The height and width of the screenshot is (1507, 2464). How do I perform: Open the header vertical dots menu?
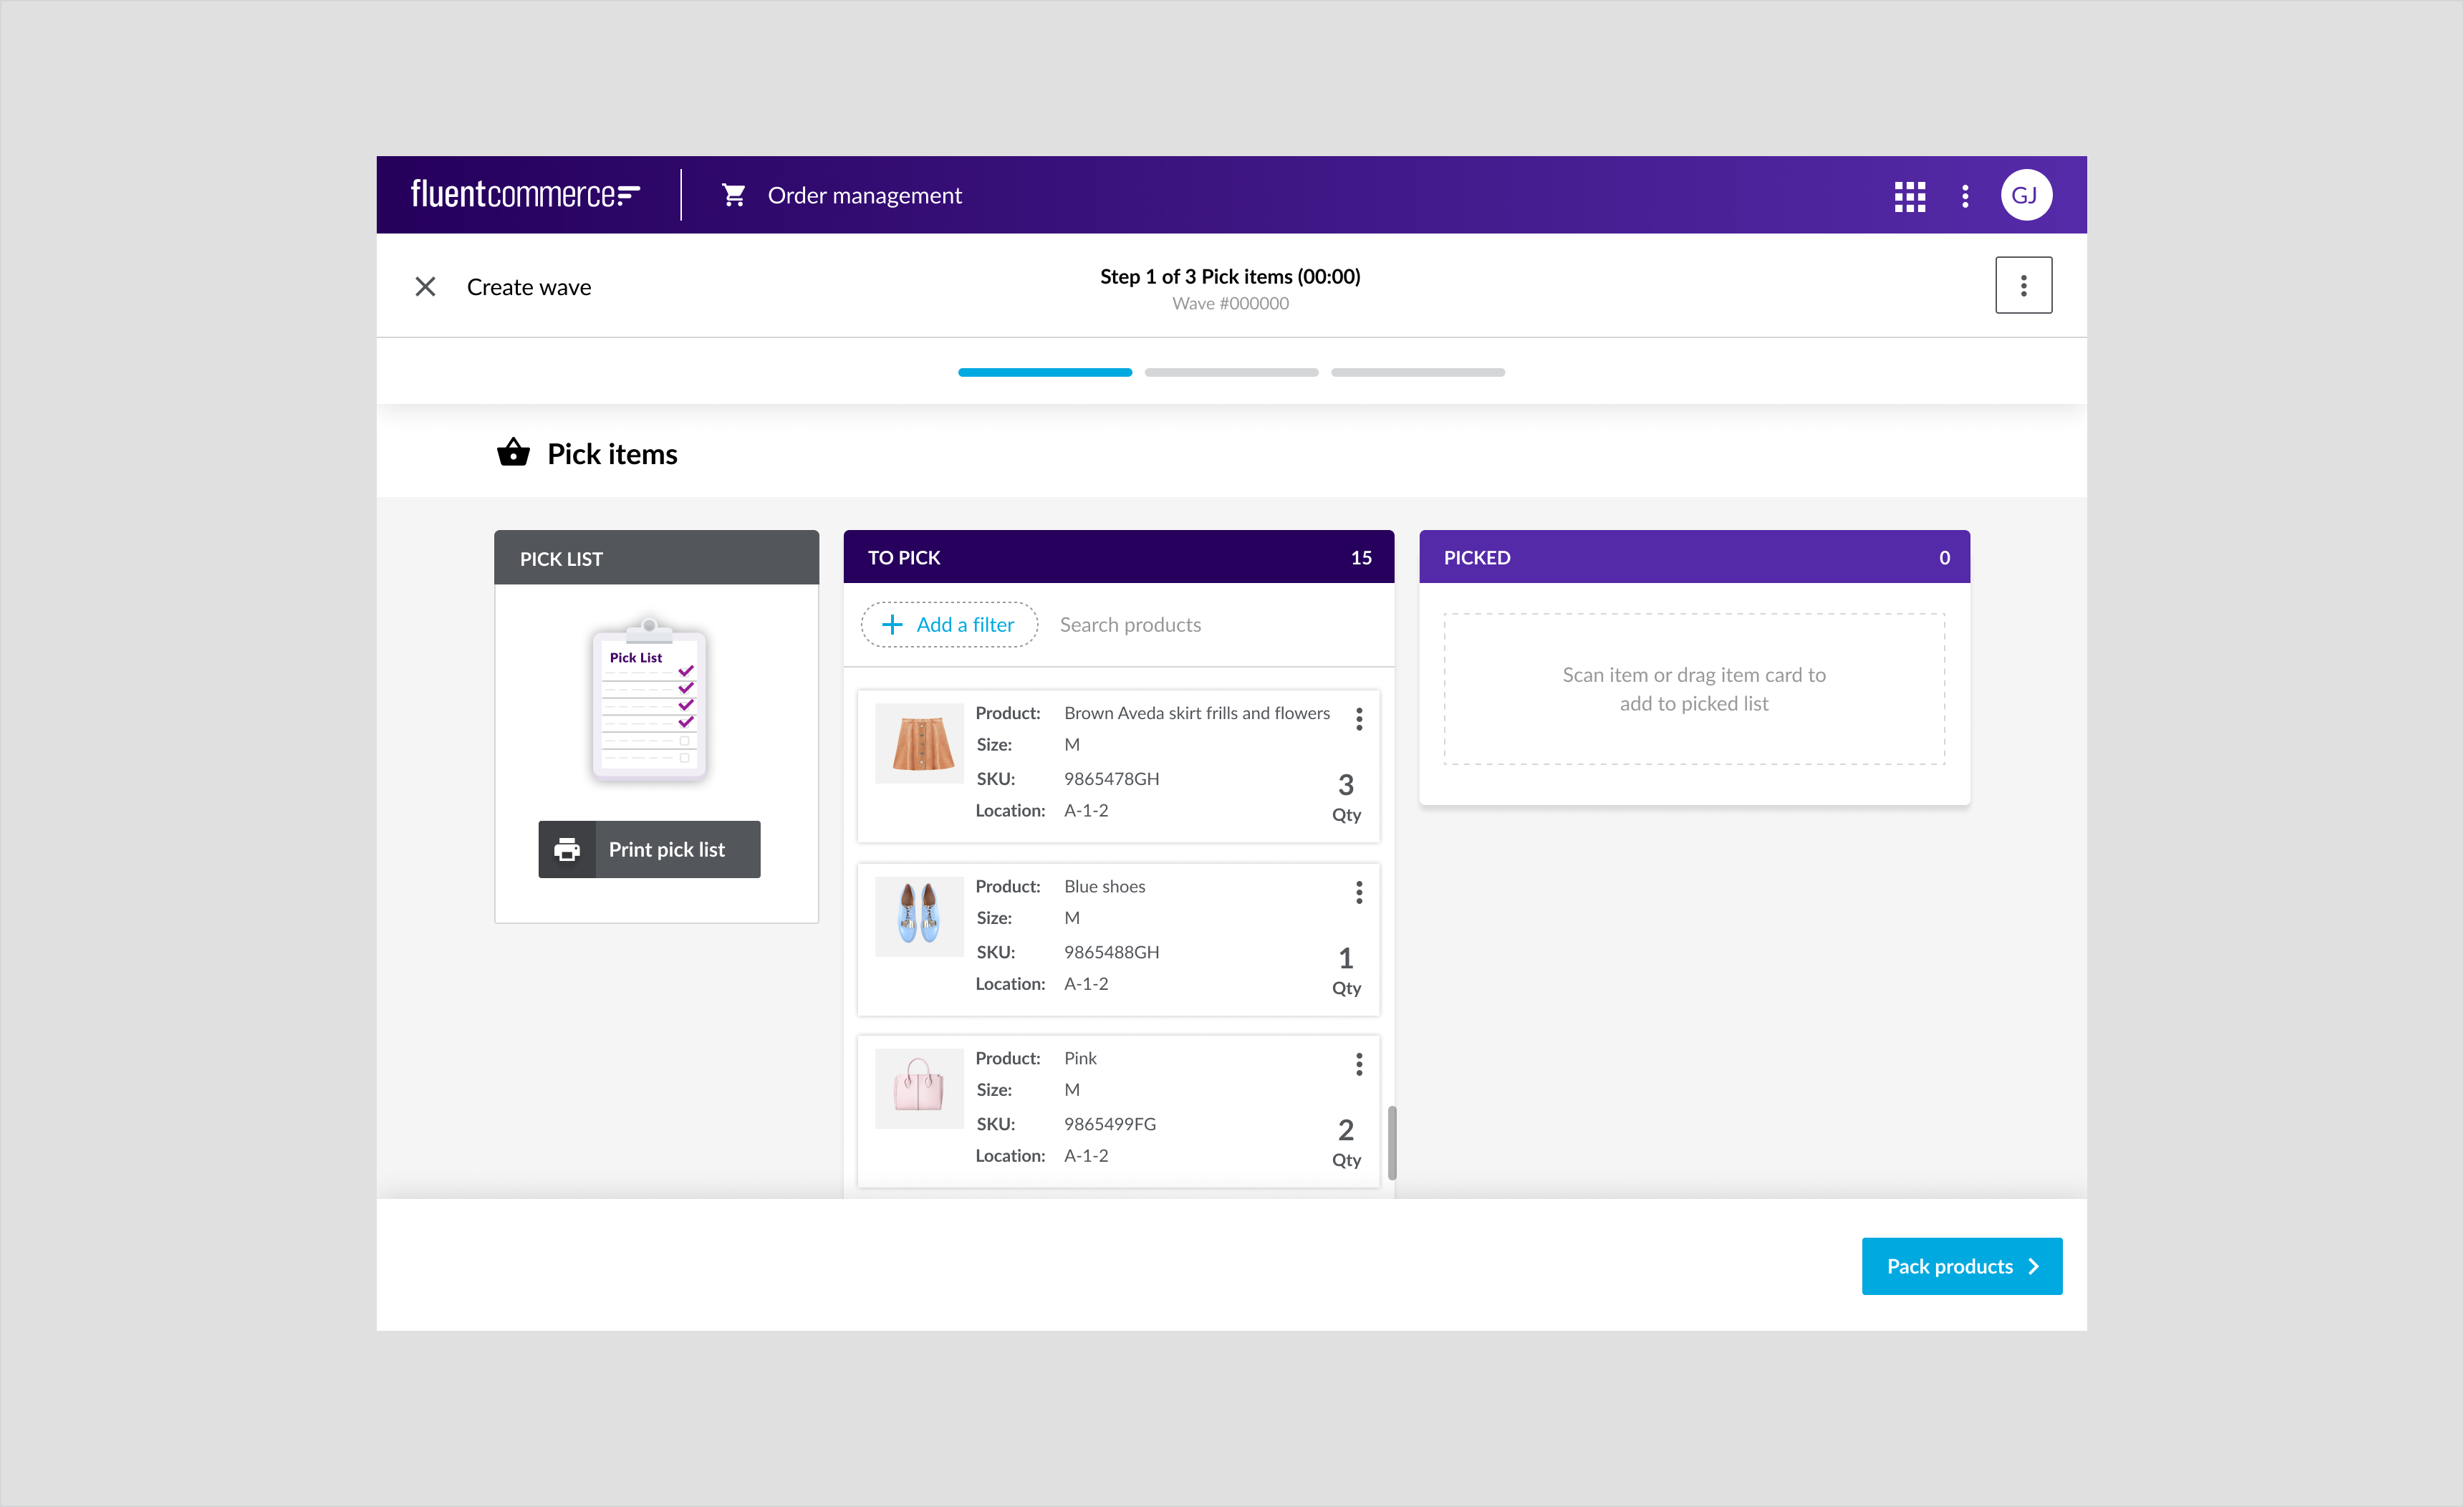click(x=1965, y=196)
